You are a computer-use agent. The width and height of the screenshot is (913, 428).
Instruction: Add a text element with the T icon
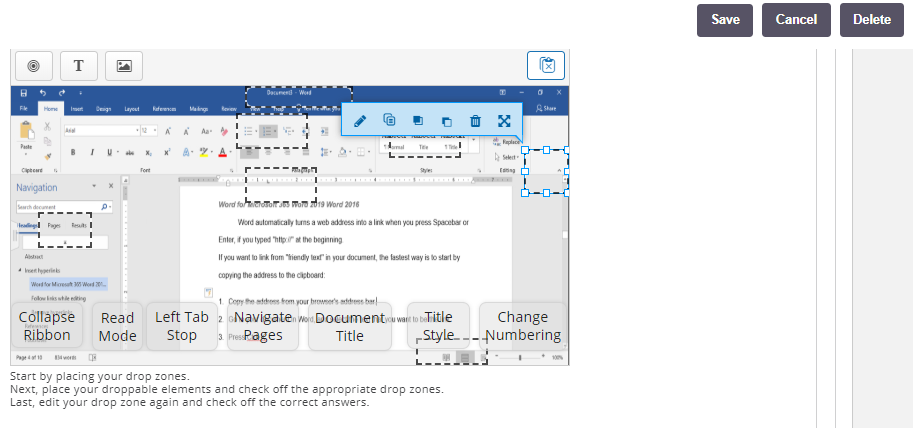79,66
